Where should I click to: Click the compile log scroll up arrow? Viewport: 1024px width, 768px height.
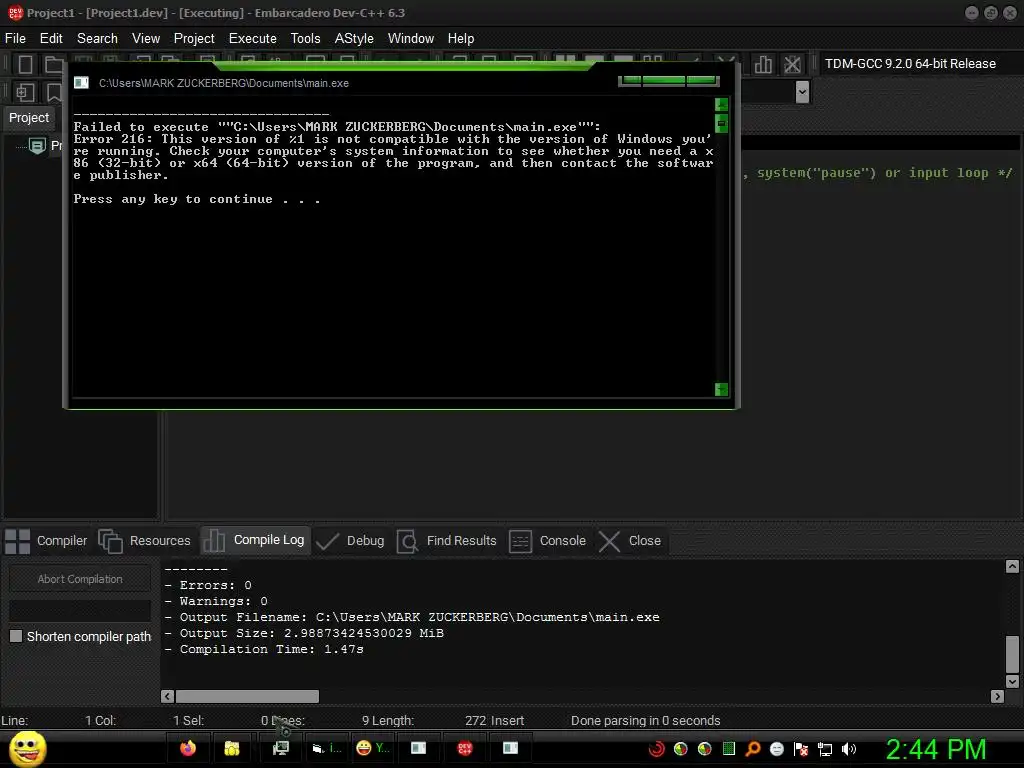point(1012,566)
